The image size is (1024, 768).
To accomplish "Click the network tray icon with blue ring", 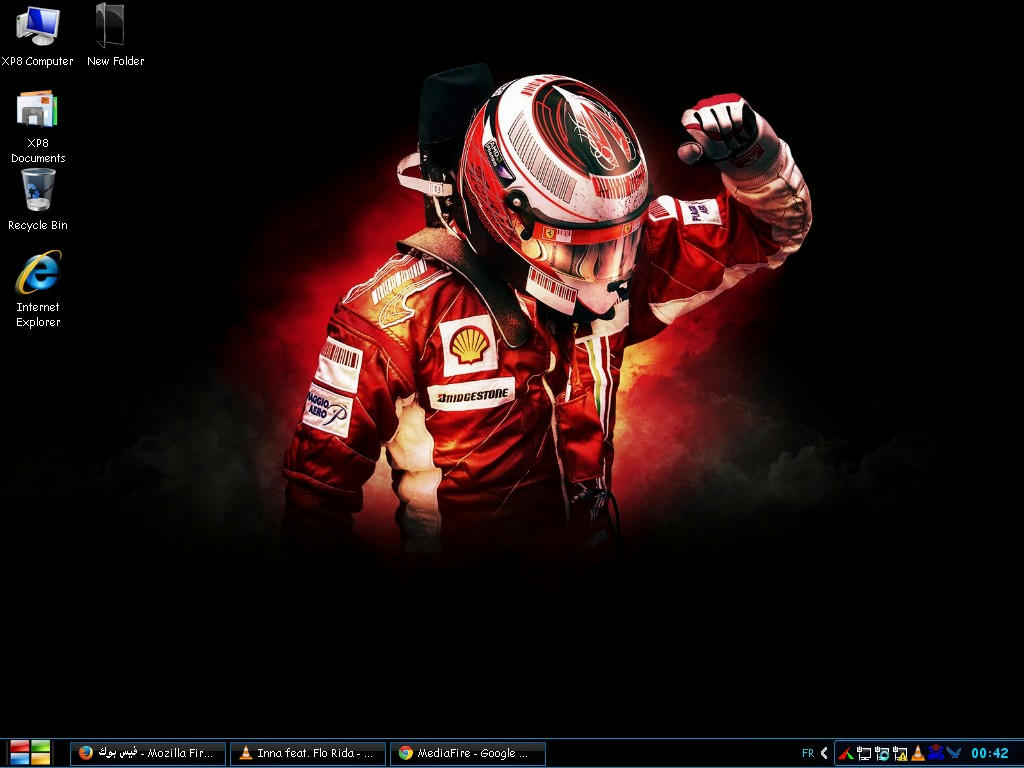I will point(882,754).
